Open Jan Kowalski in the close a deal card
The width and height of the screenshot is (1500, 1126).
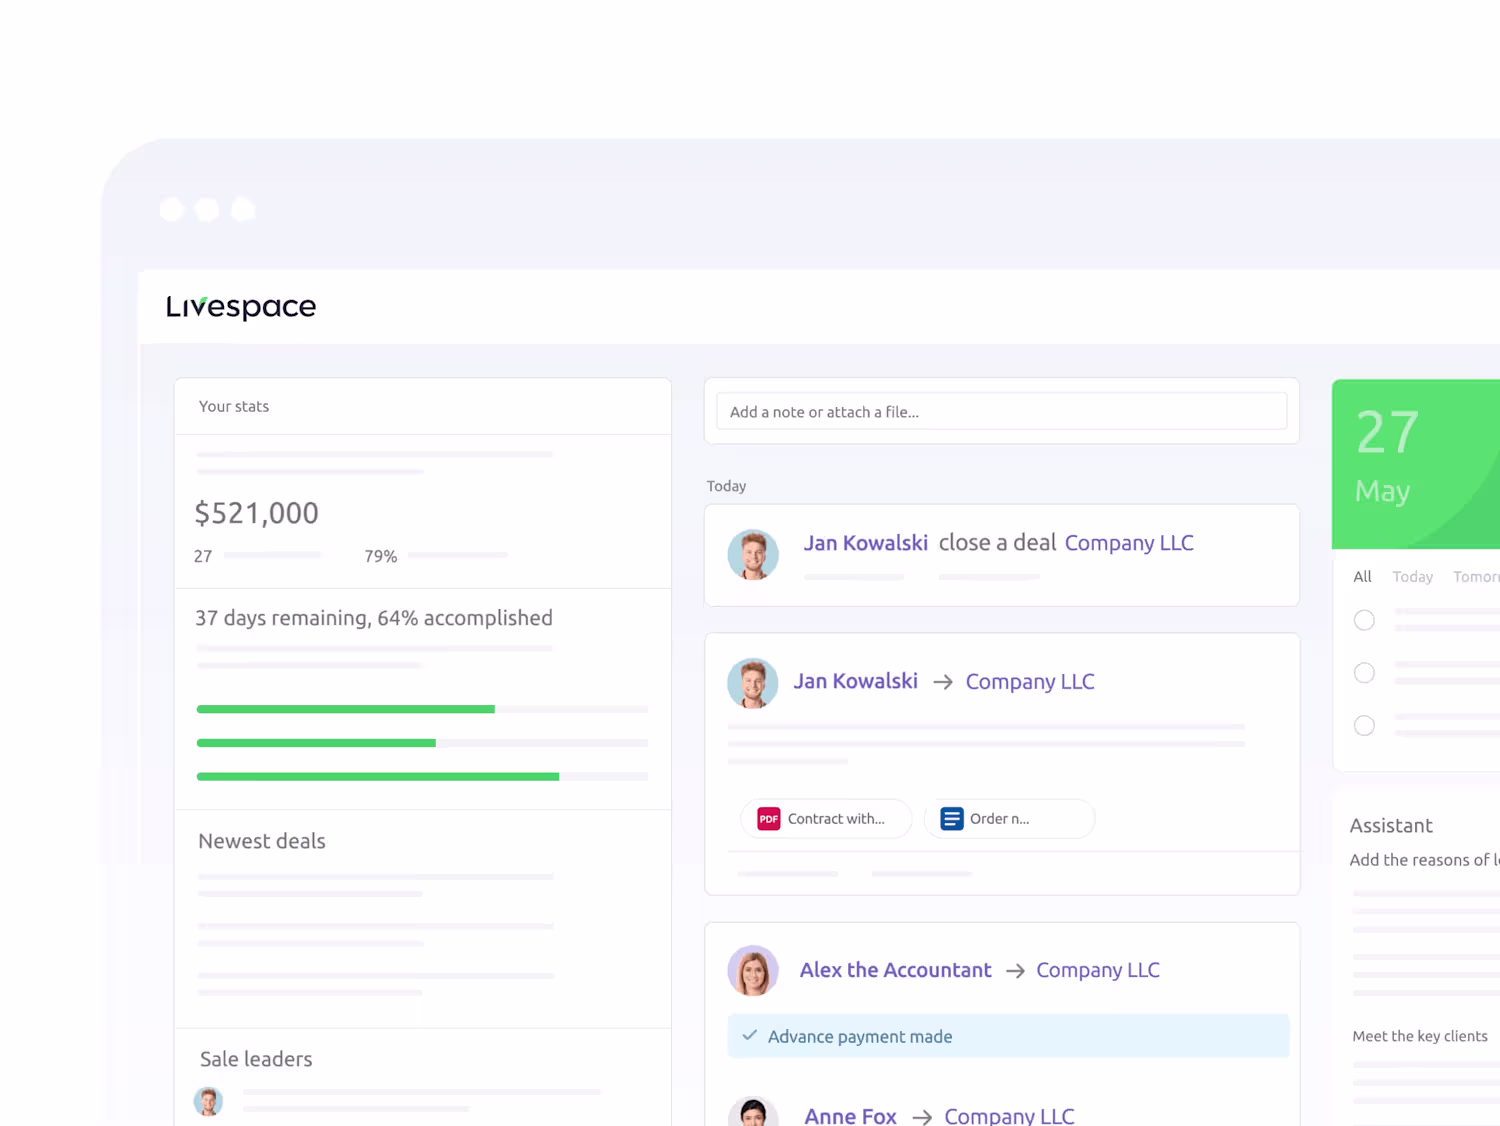coord(866,543)
